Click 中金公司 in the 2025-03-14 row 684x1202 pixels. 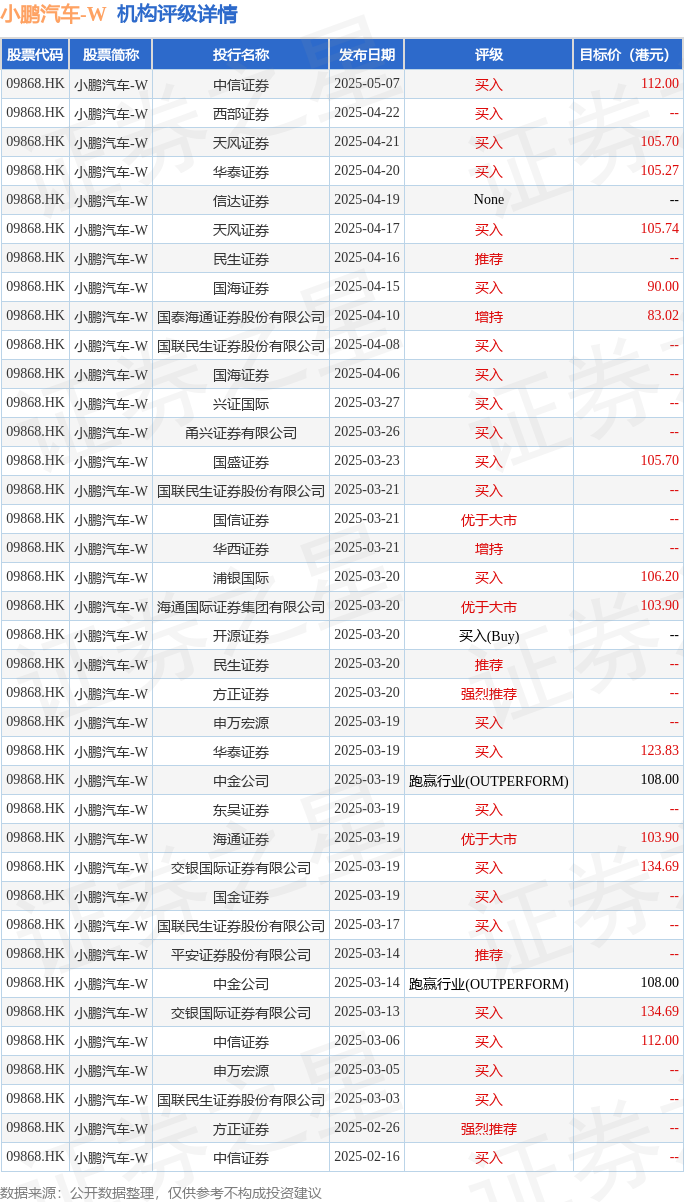241,984
